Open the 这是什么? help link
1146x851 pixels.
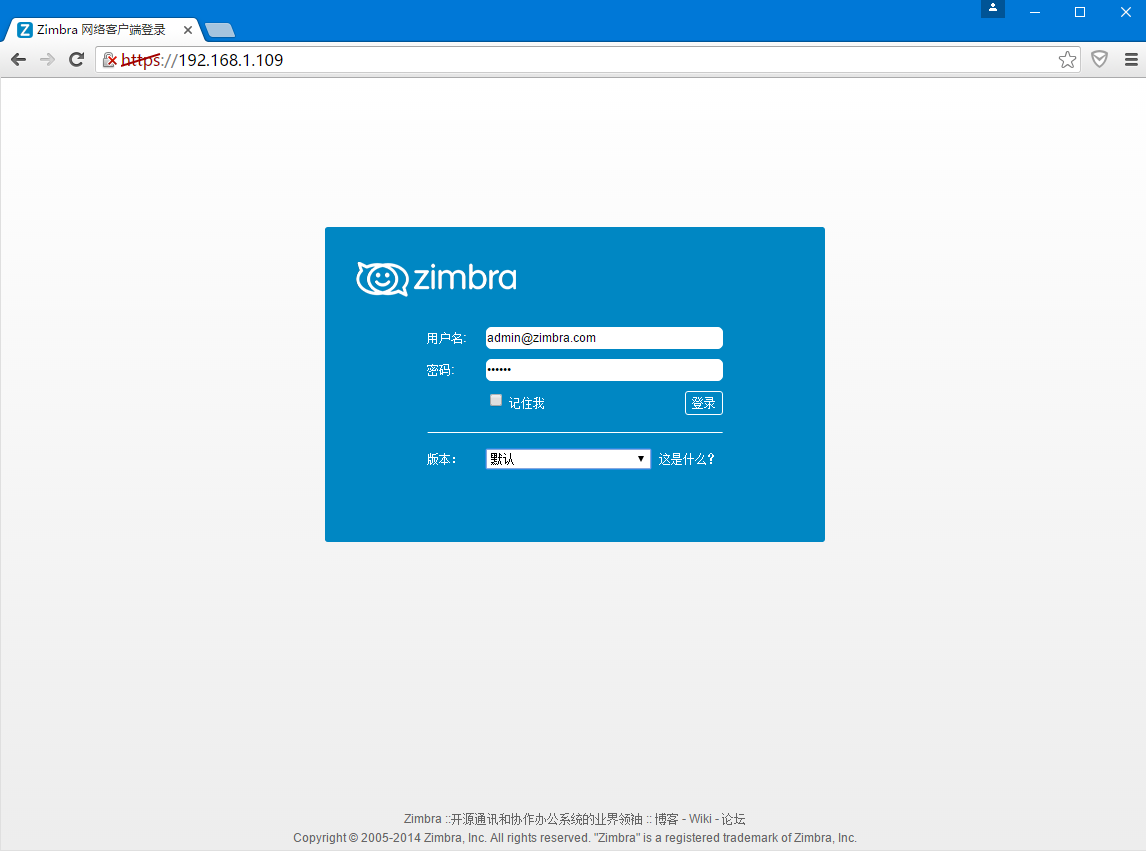click(686, 459)
